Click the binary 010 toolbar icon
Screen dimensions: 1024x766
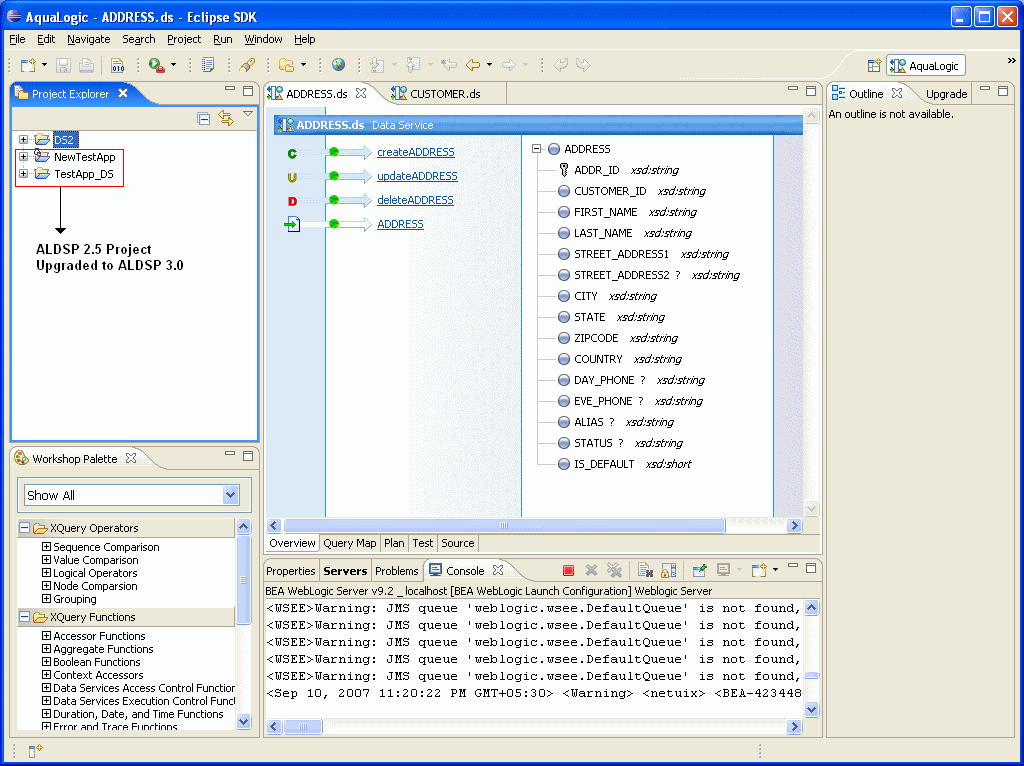point(118,65)
